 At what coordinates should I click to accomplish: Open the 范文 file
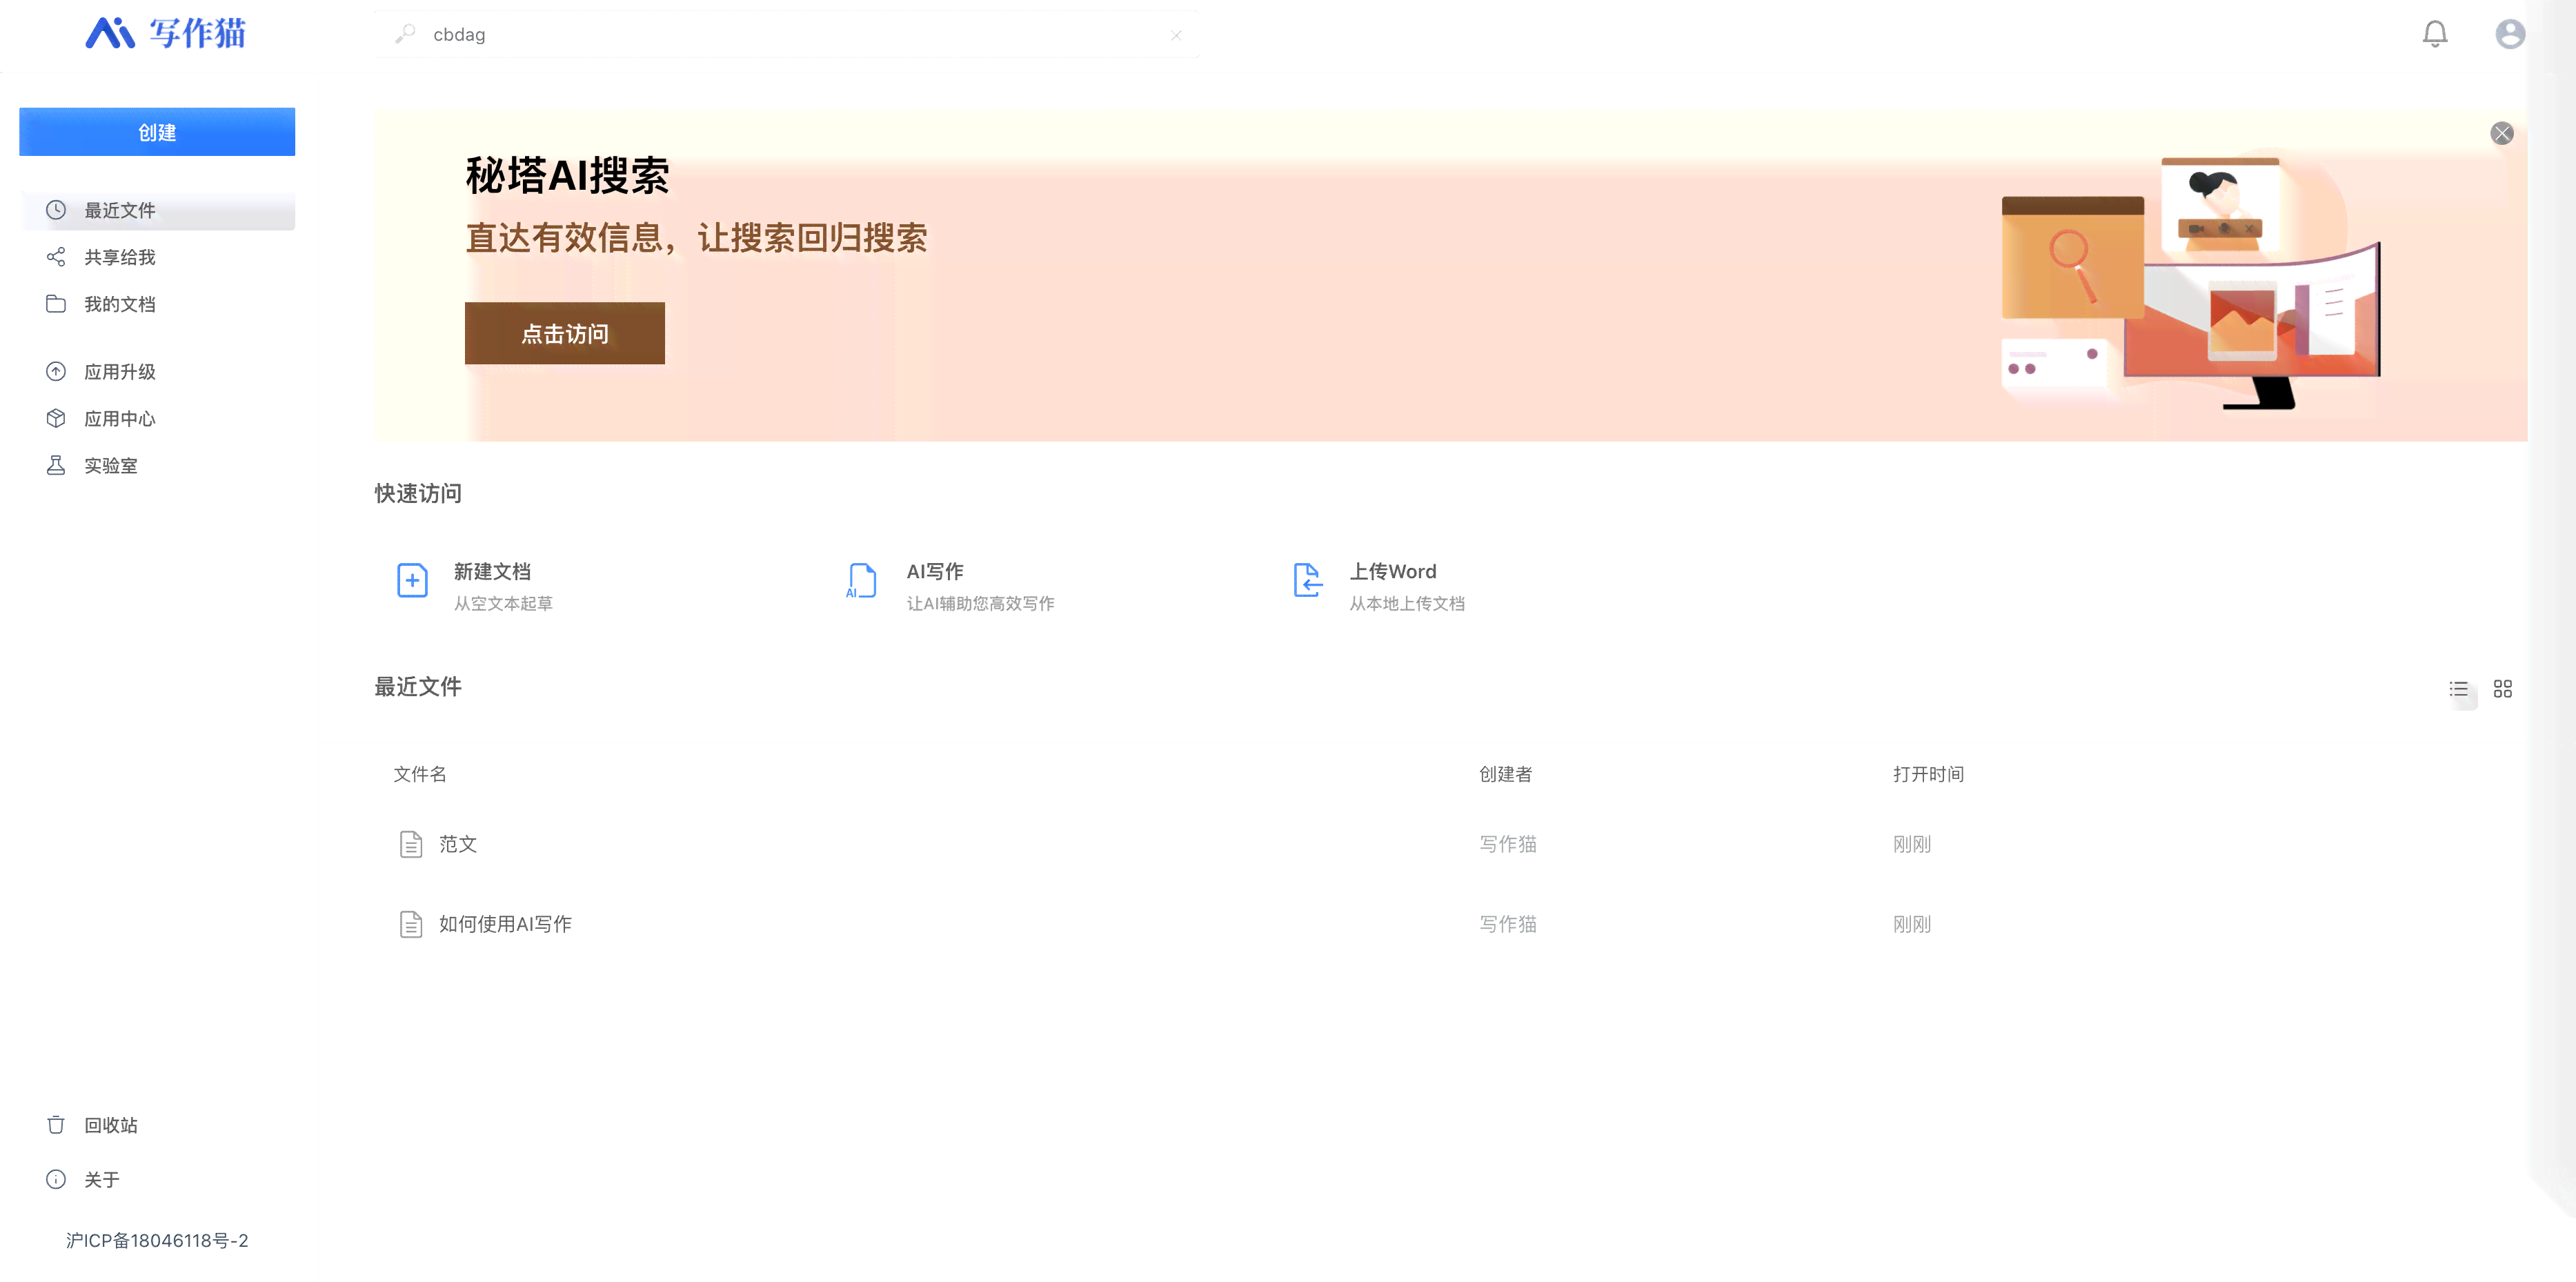pos(458,844)
